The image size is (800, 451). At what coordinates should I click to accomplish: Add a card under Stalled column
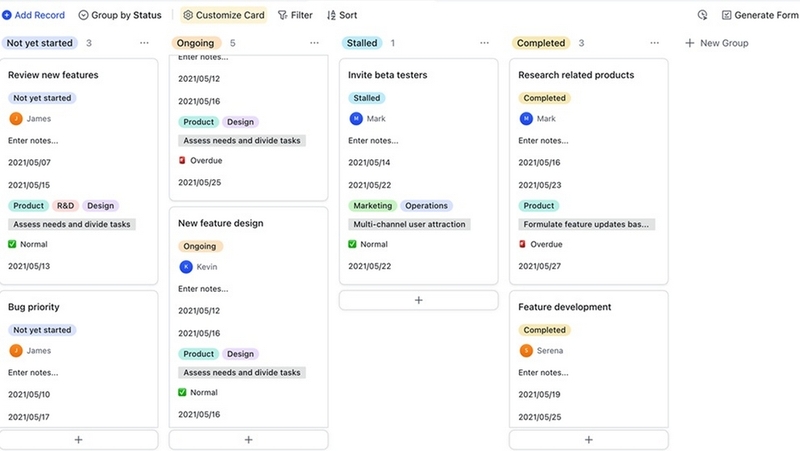point(418,300)
